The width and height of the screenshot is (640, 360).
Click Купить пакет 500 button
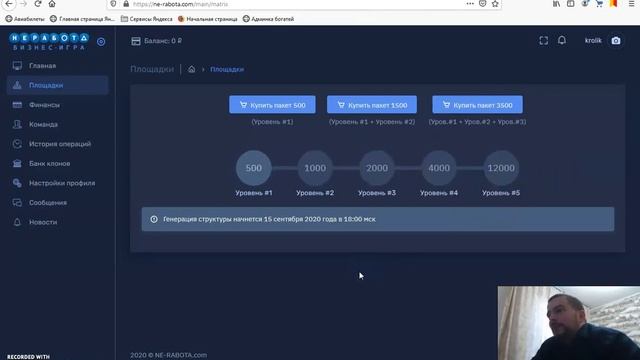pyautogui.click(x=272, y=105)
